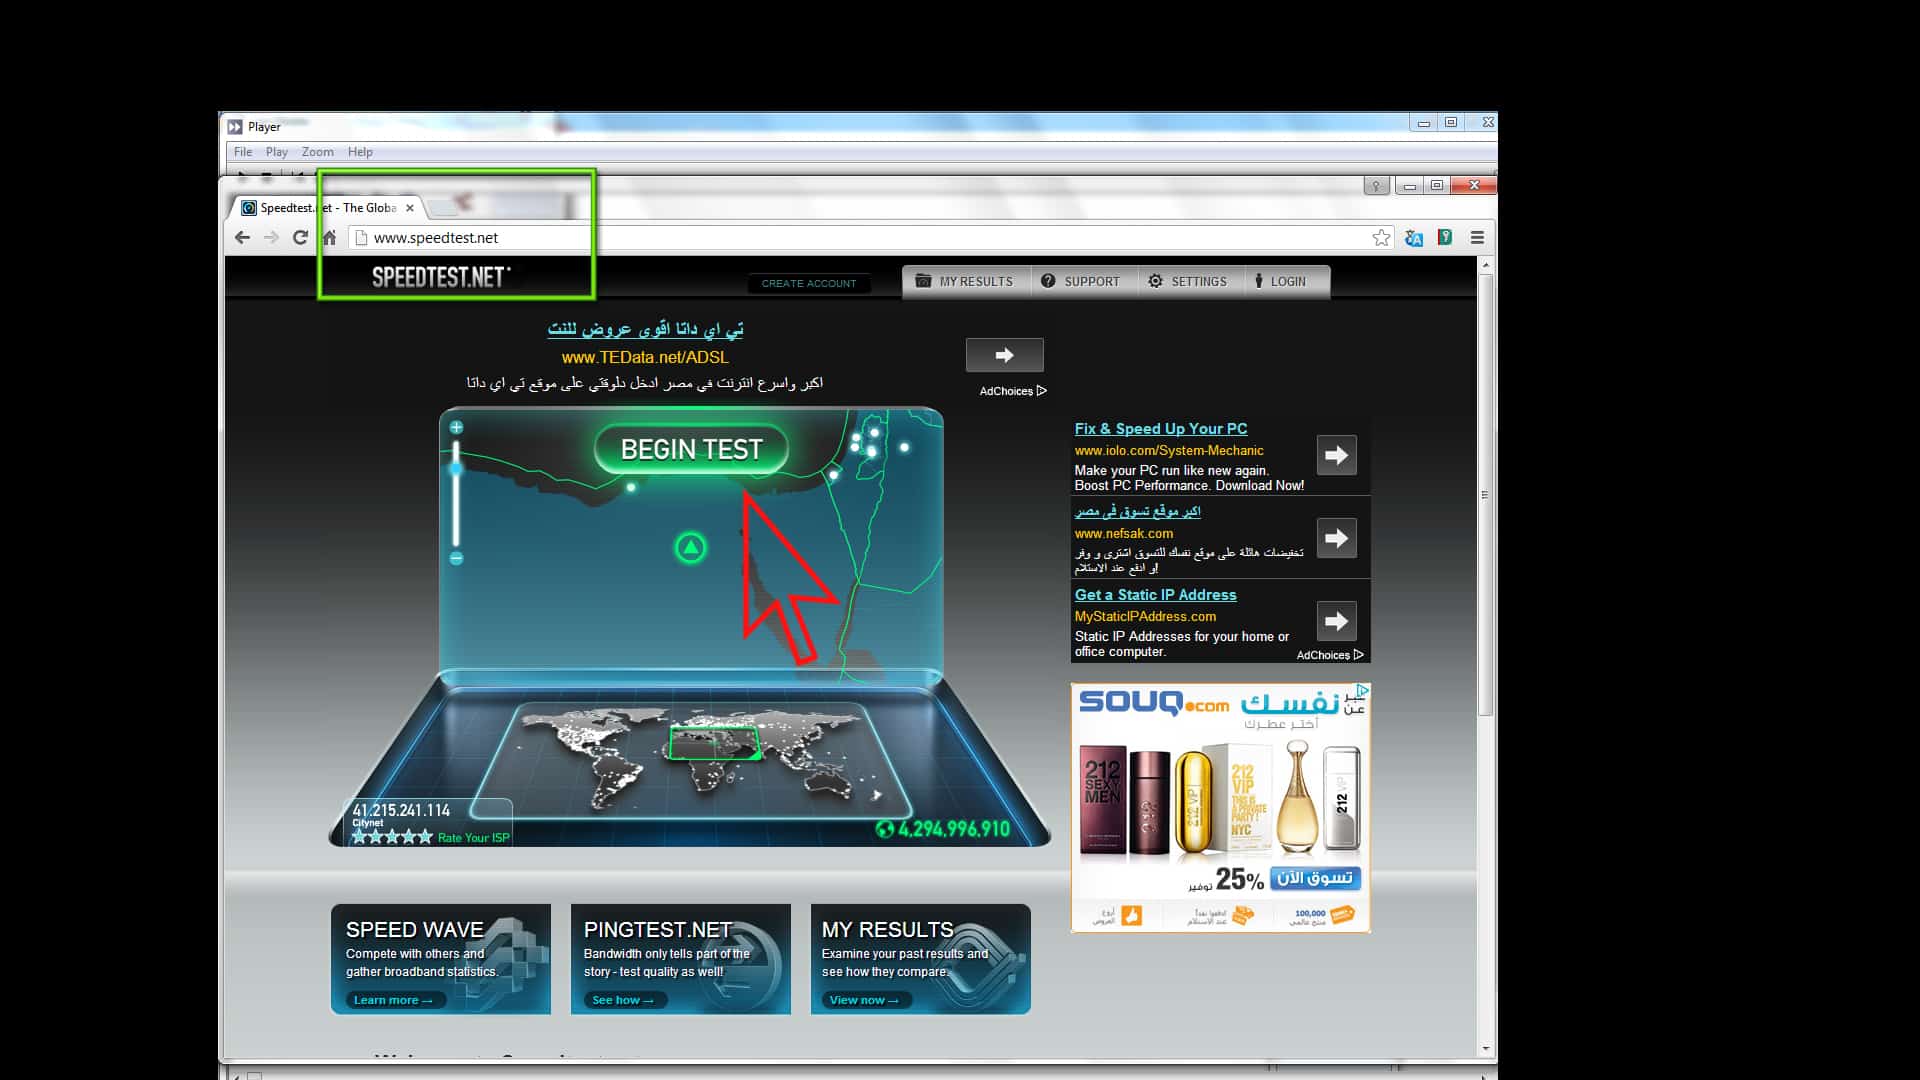
Task: Click the scrollbar up arrow
Action: (x=1485, y=265)
